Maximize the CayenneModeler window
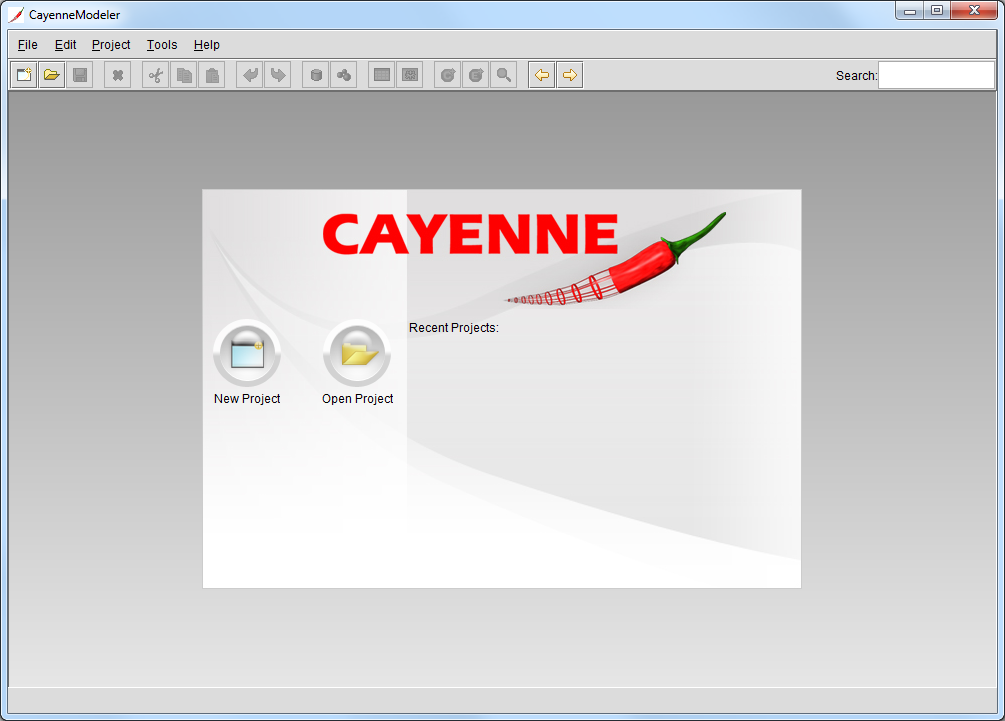Screen dimensions: 1005x721 coord(937,11)
